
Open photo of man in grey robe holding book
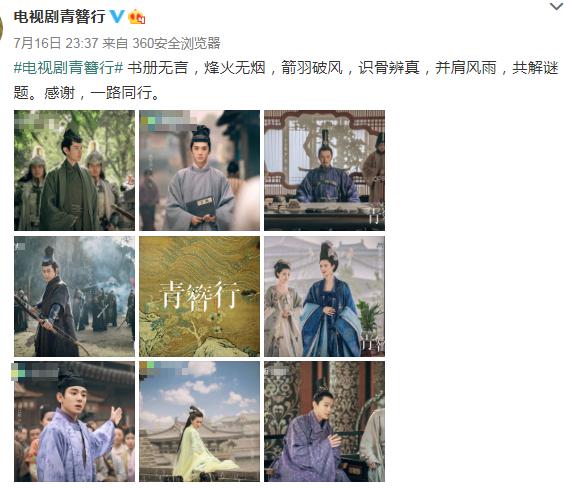click(199, 170)
